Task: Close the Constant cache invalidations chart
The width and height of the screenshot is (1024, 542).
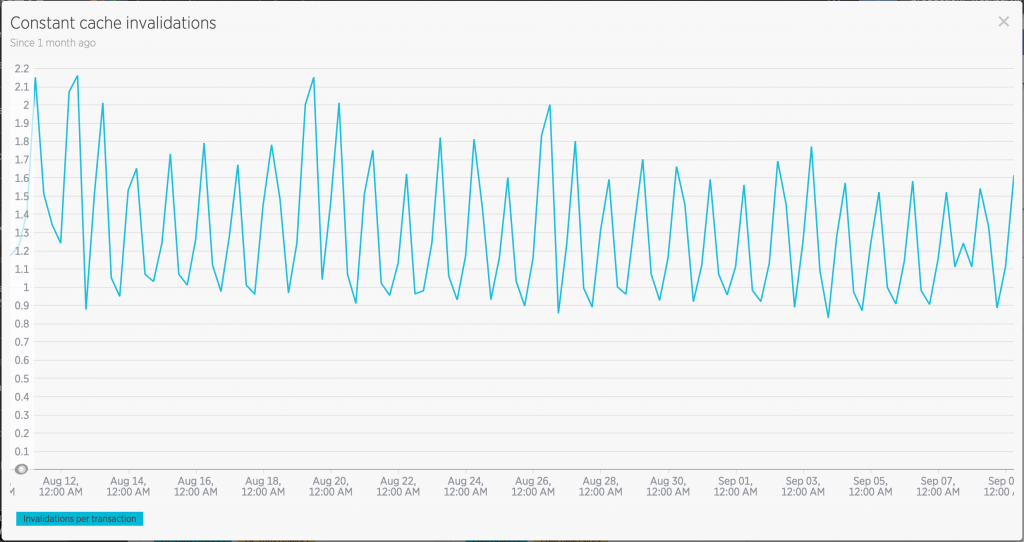Action: pyautogui.click(x=1004, y=22)
